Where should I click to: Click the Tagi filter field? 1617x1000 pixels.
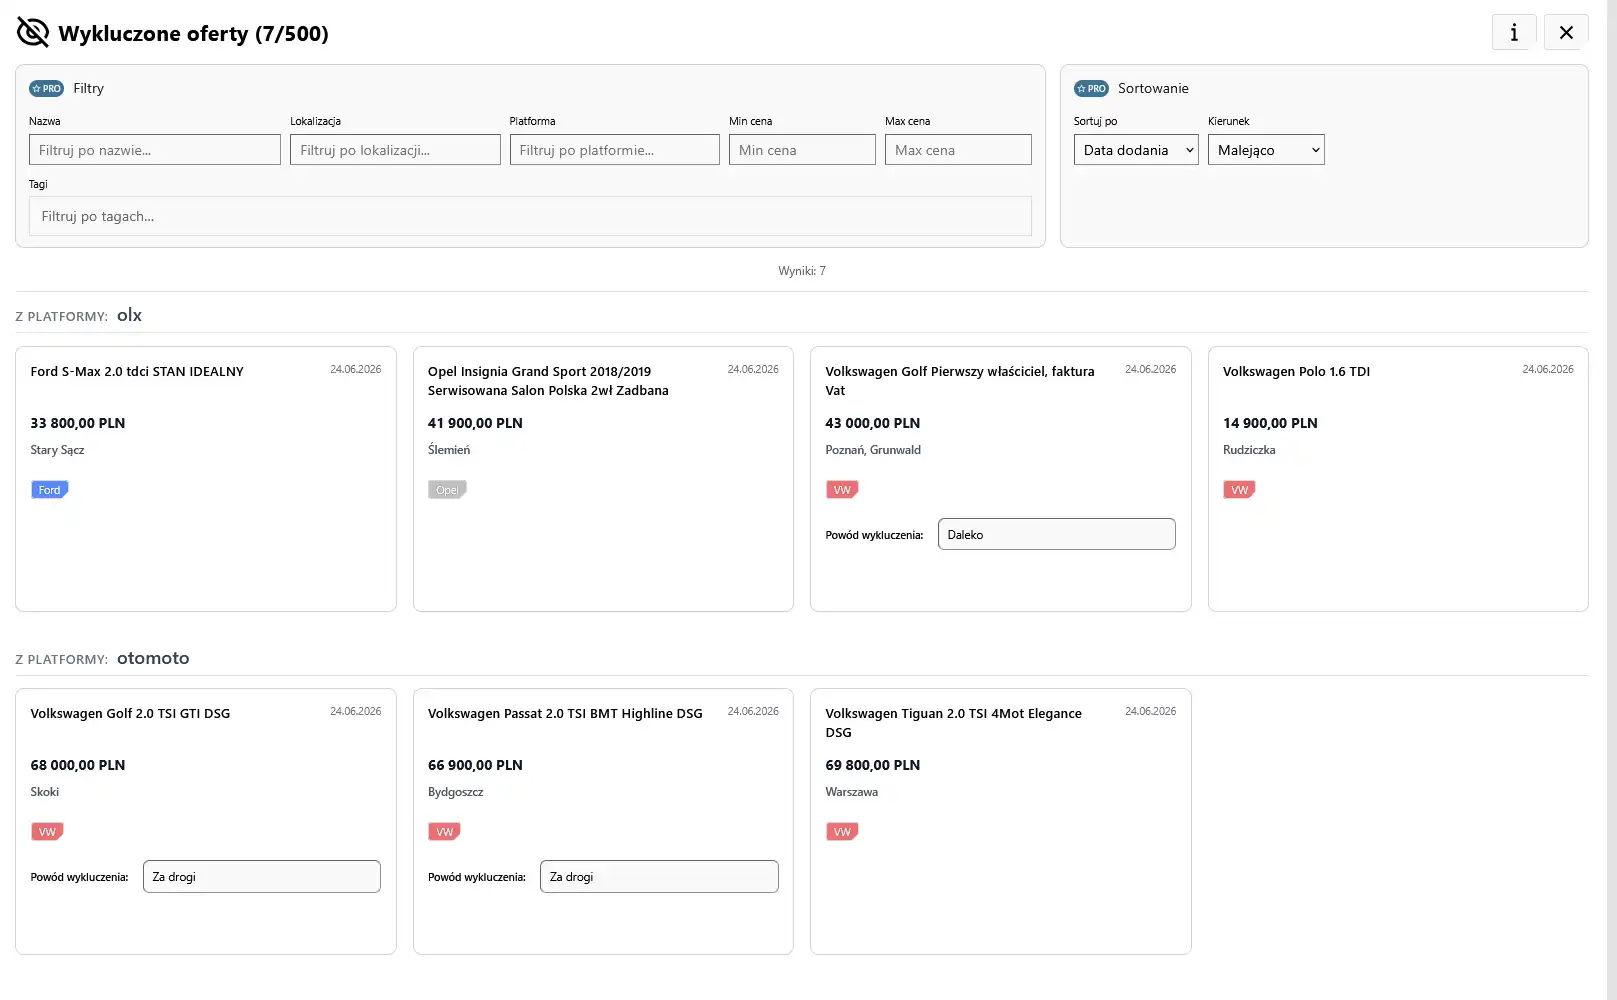(x=530, y=216)
